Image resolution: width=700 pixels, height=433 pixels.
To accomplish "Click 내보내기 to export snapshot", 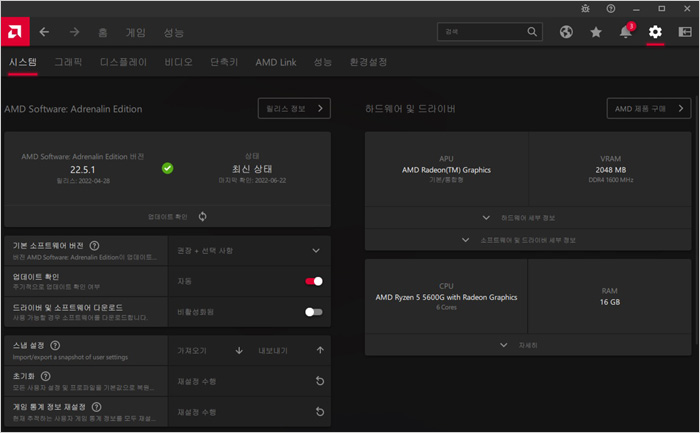I will coord(273,351).
